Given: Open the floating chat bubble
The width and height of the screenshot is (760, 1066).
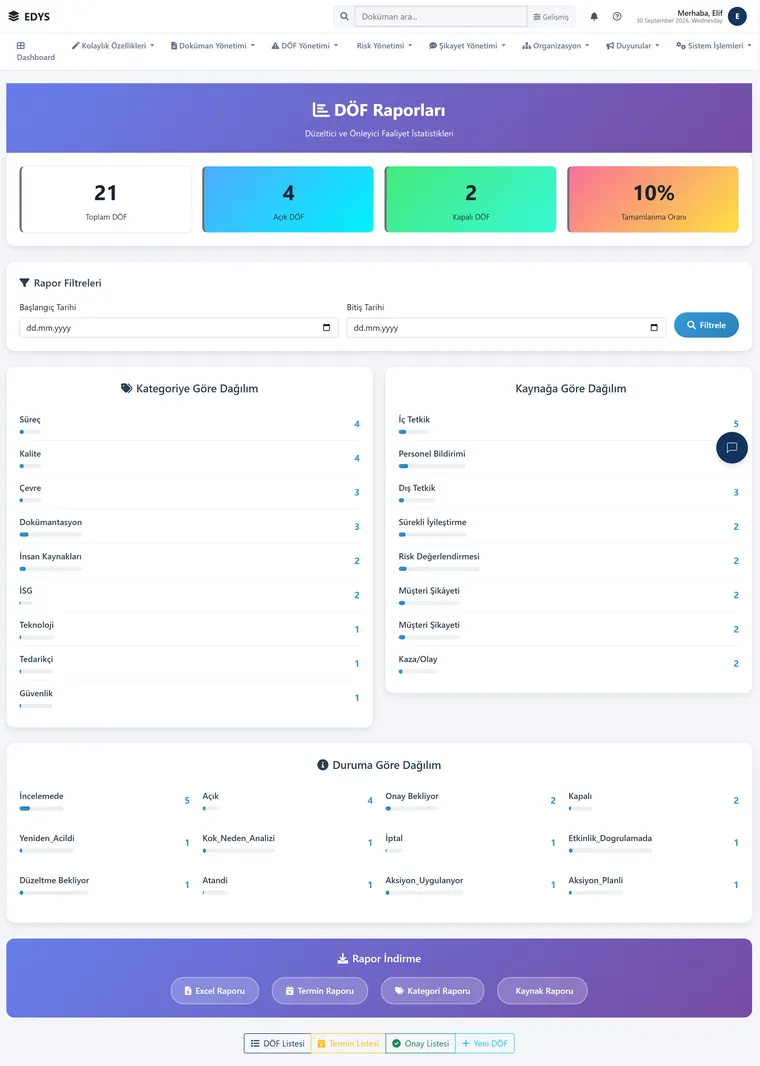Looking at the screenshot, I should (732, 447).
